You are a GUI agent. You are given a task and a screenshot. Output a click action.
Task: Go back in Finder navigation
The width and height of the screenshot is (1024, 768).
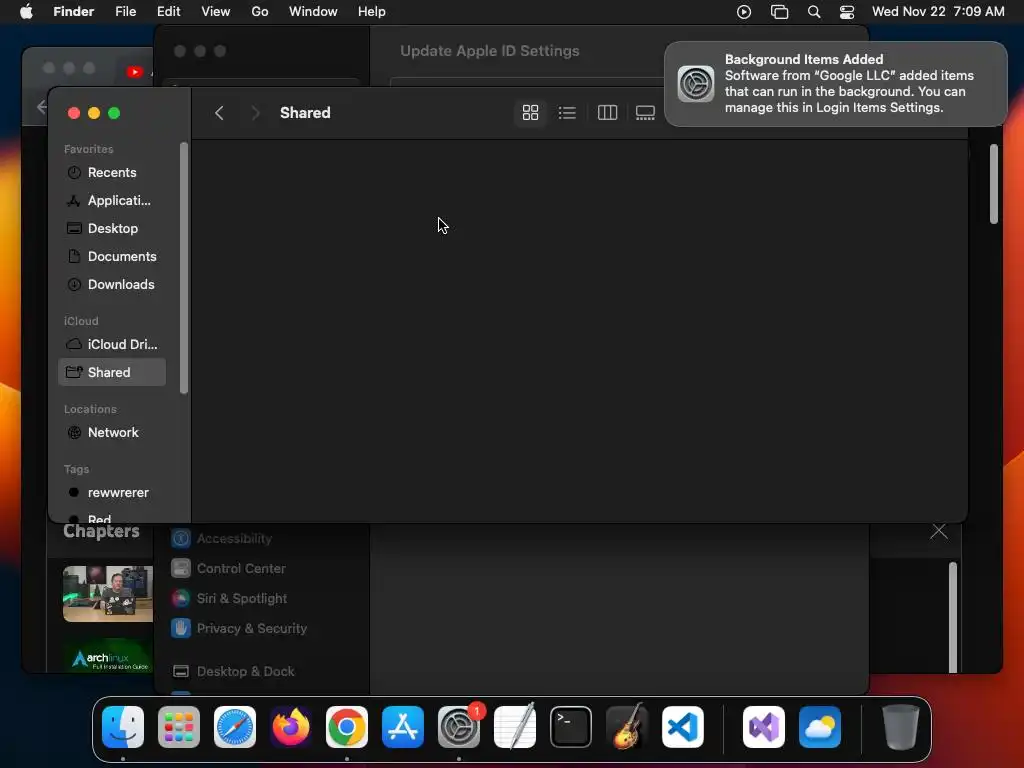click(x=219, y=113)
